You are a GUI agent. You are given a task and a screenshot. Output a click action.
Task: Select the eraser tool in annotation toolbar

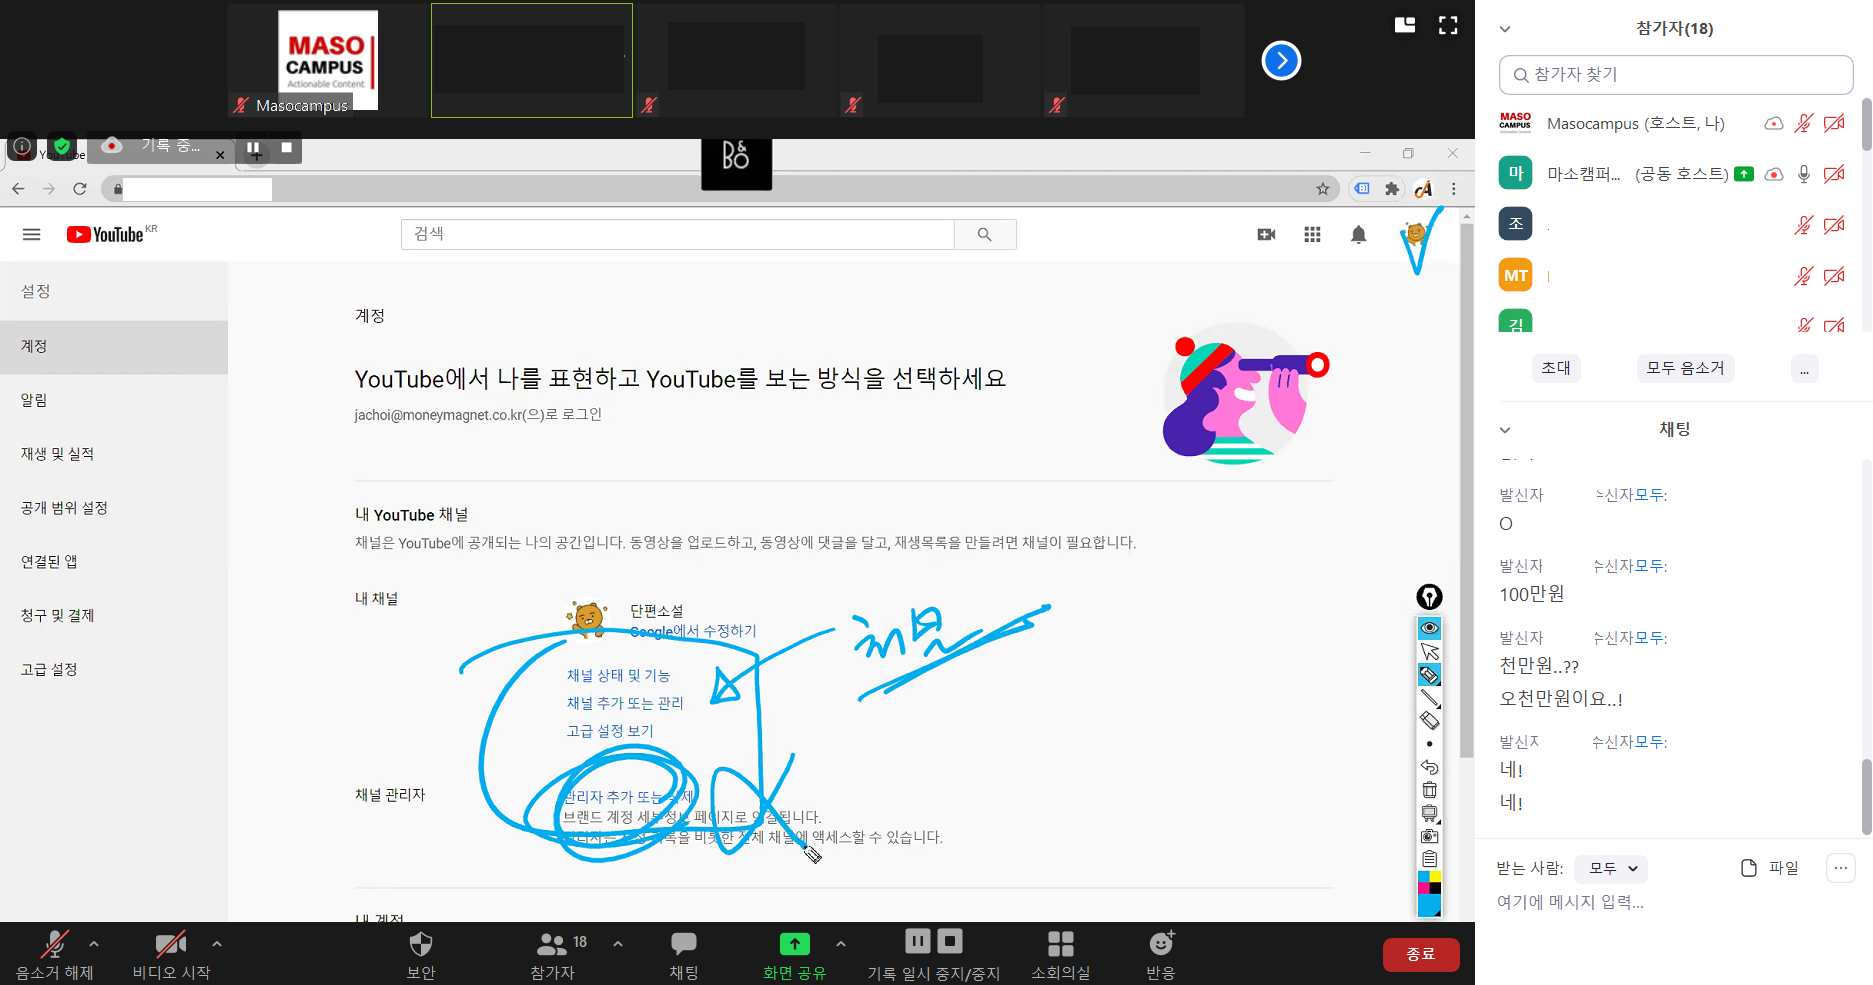tap(1429, 721)
